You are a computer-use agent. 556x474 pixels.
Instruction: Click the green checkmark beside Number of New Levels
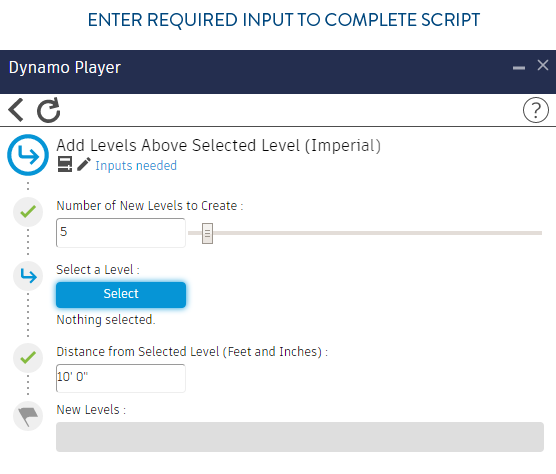click(x=28, y=212)
